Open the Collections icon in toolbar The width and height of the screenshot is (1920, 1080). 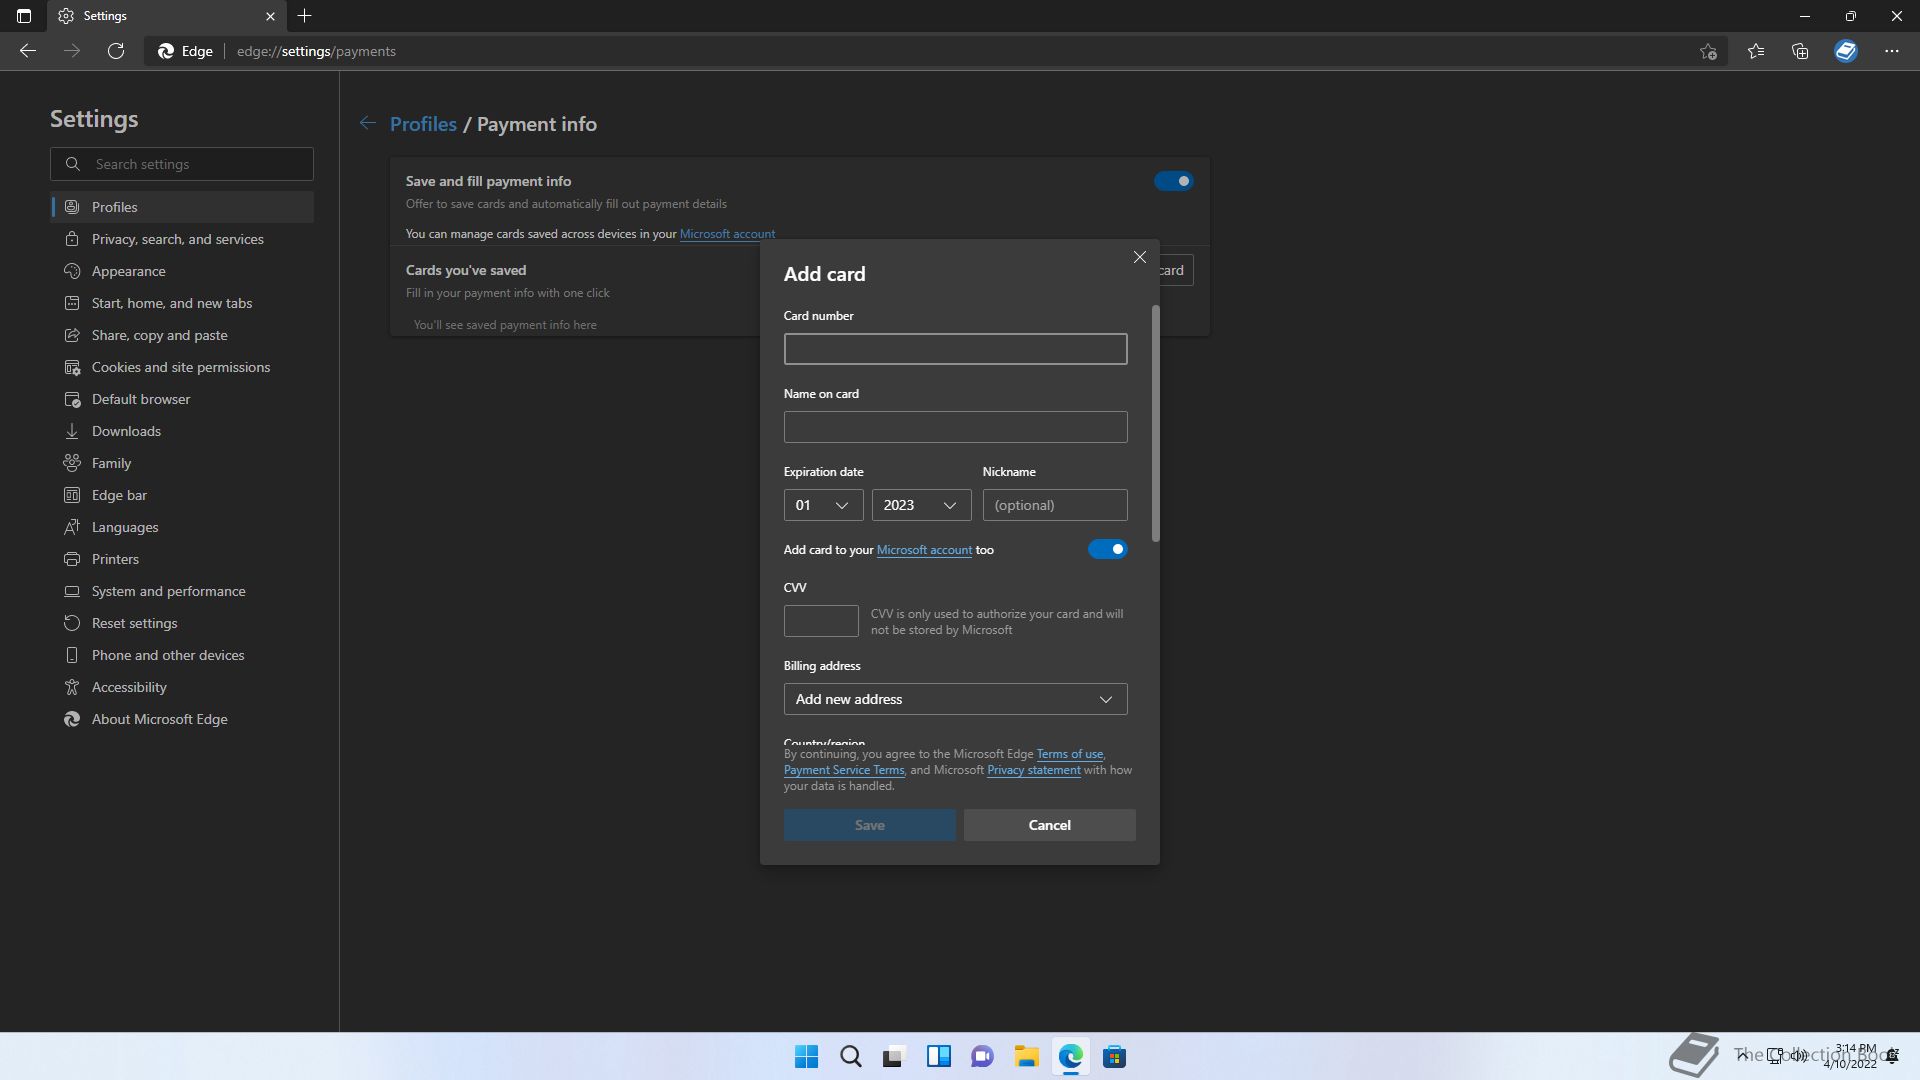pyautogui.click(x=1800, y=51)
